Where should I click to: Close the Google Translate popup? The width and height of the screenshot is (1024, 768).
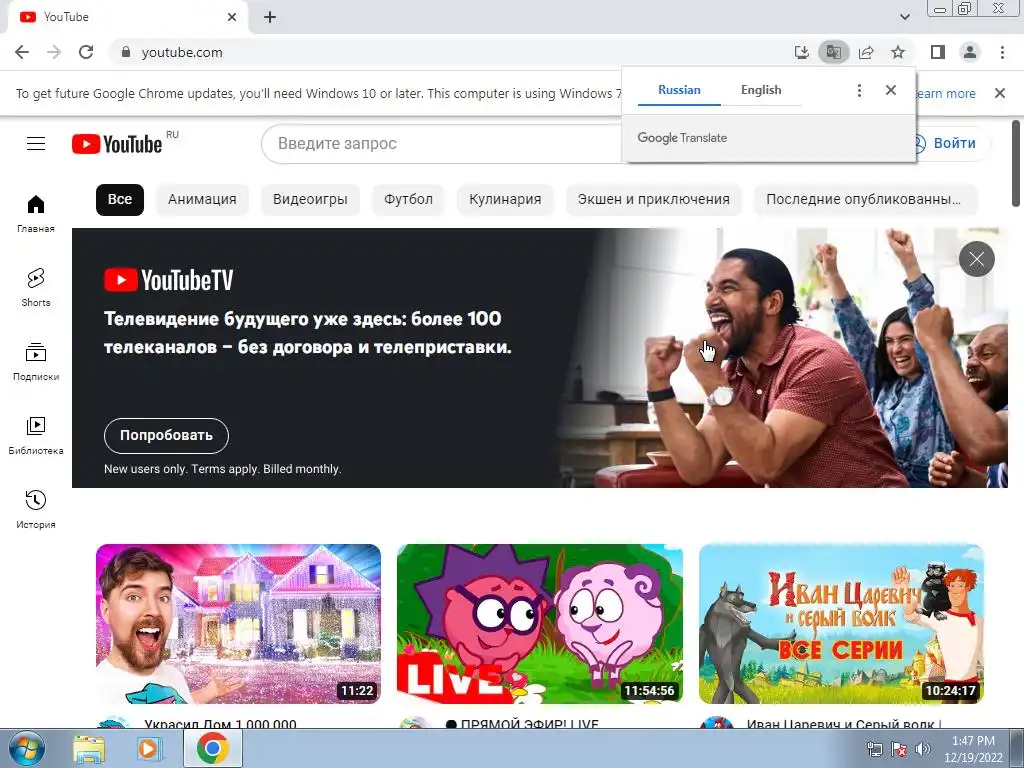(x=891, y=90)
